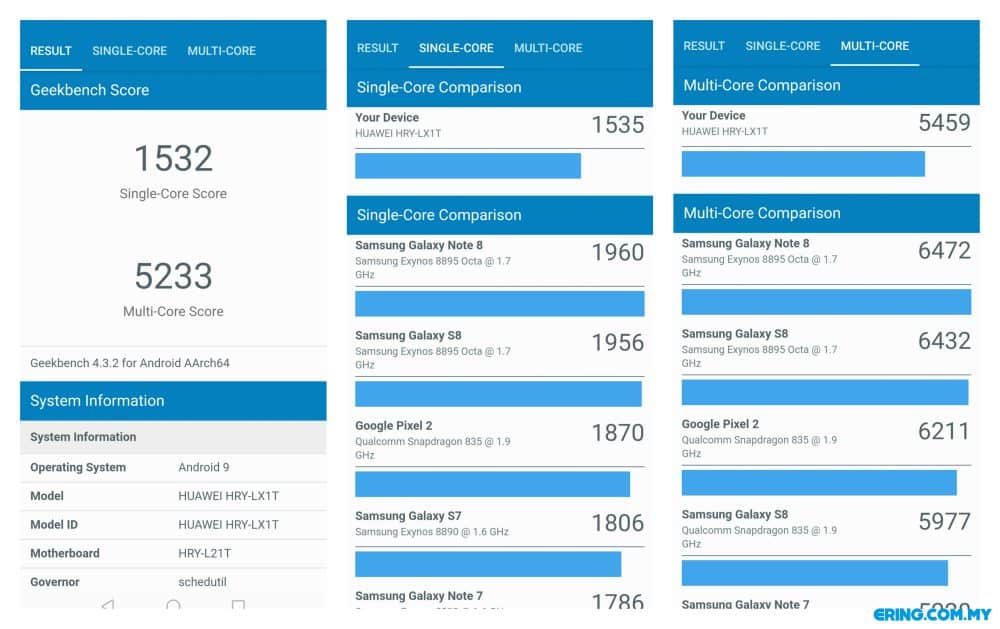
Task: Click the Galaxy S7 1806 score bar
Action: (488, 564)
